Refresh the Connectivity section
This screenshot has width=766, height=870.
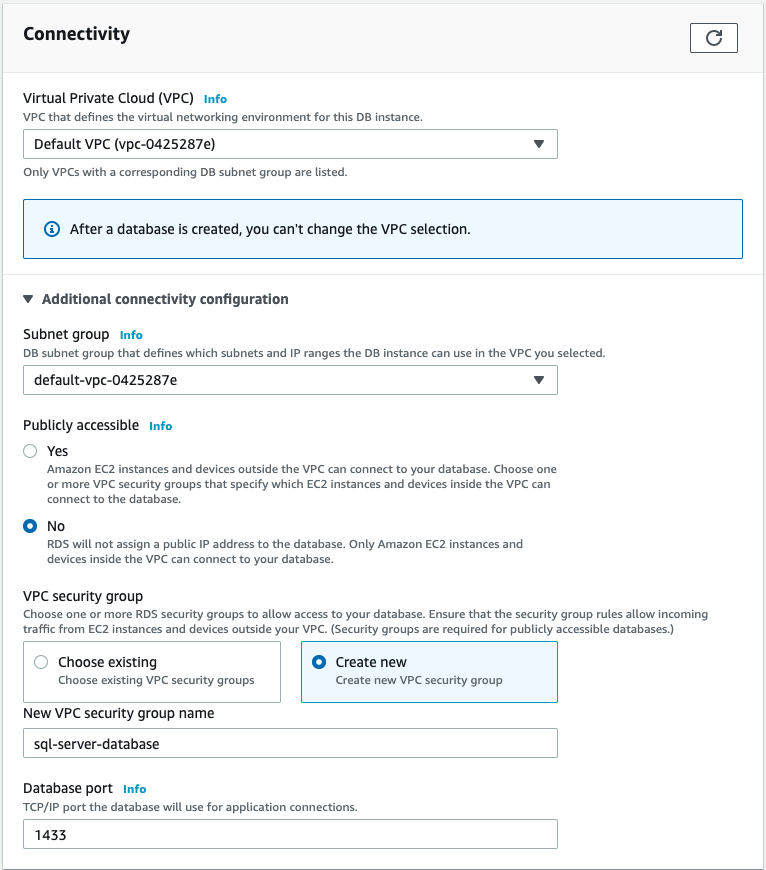click(x=713, y=38)
